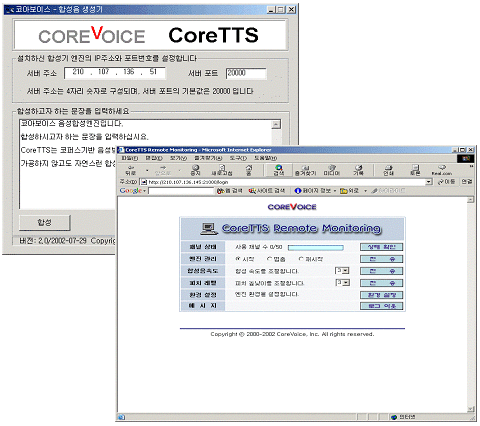Click the channel usage progress bar
480x426 pixels.
click(x=316, y=247)
